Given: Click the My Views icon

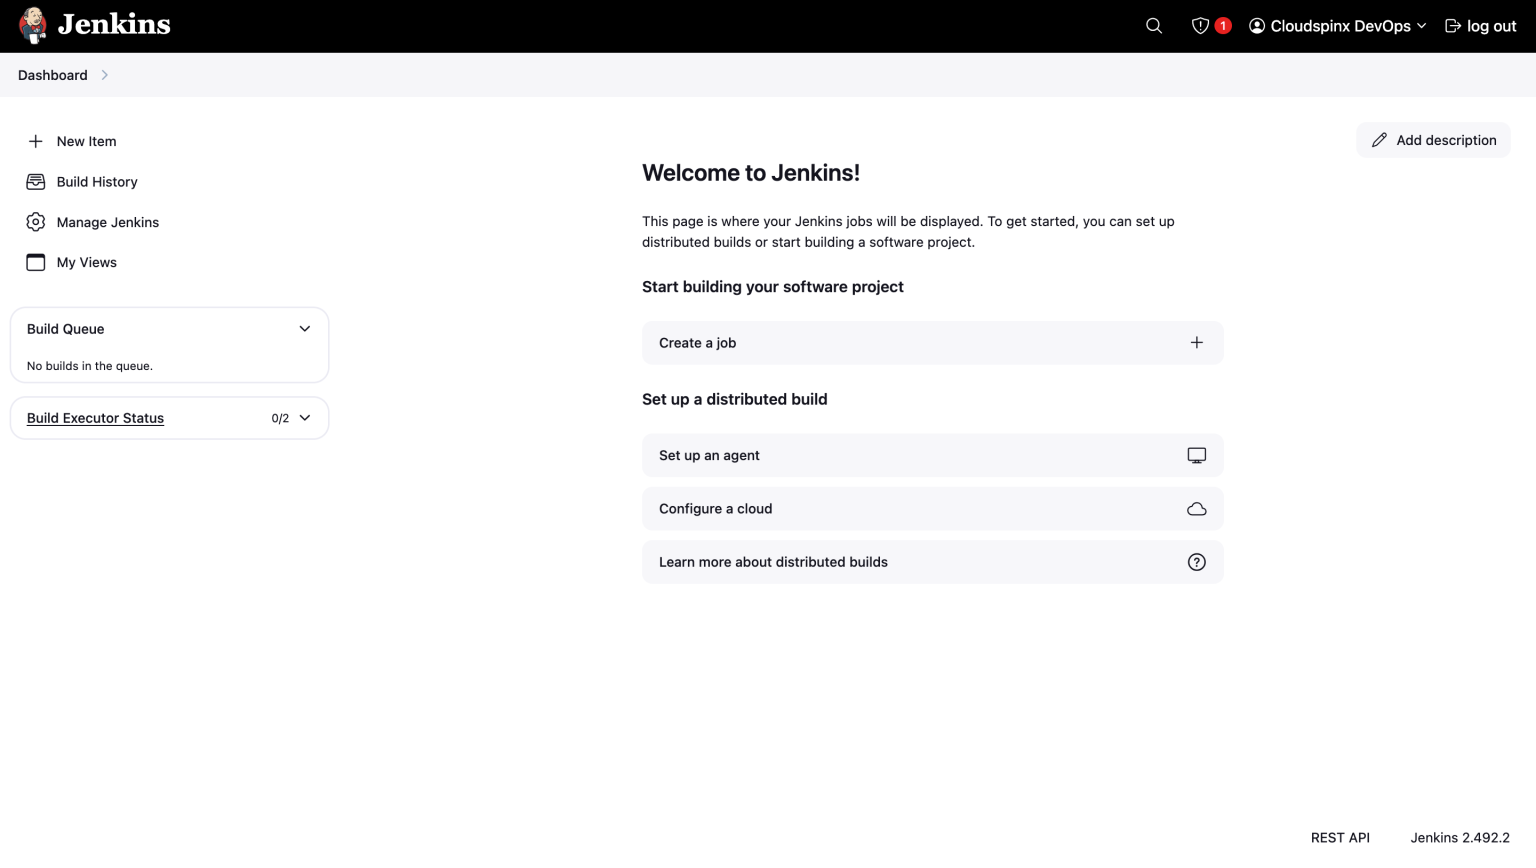Looking at the screenshot, I should click(x=35, y=261).
